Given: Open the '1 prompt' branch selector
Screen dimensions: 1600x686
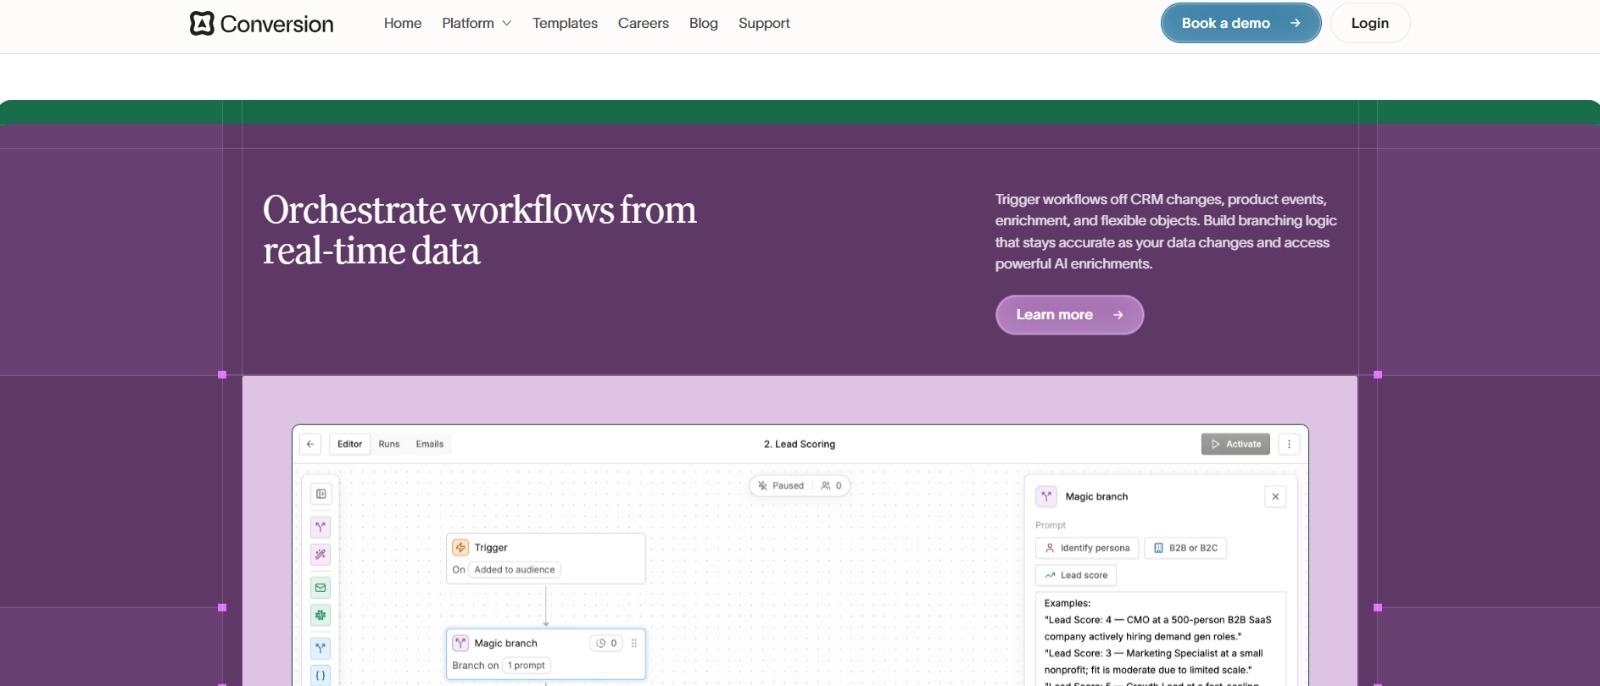Looking at the screenshot, I should (526, 666).
